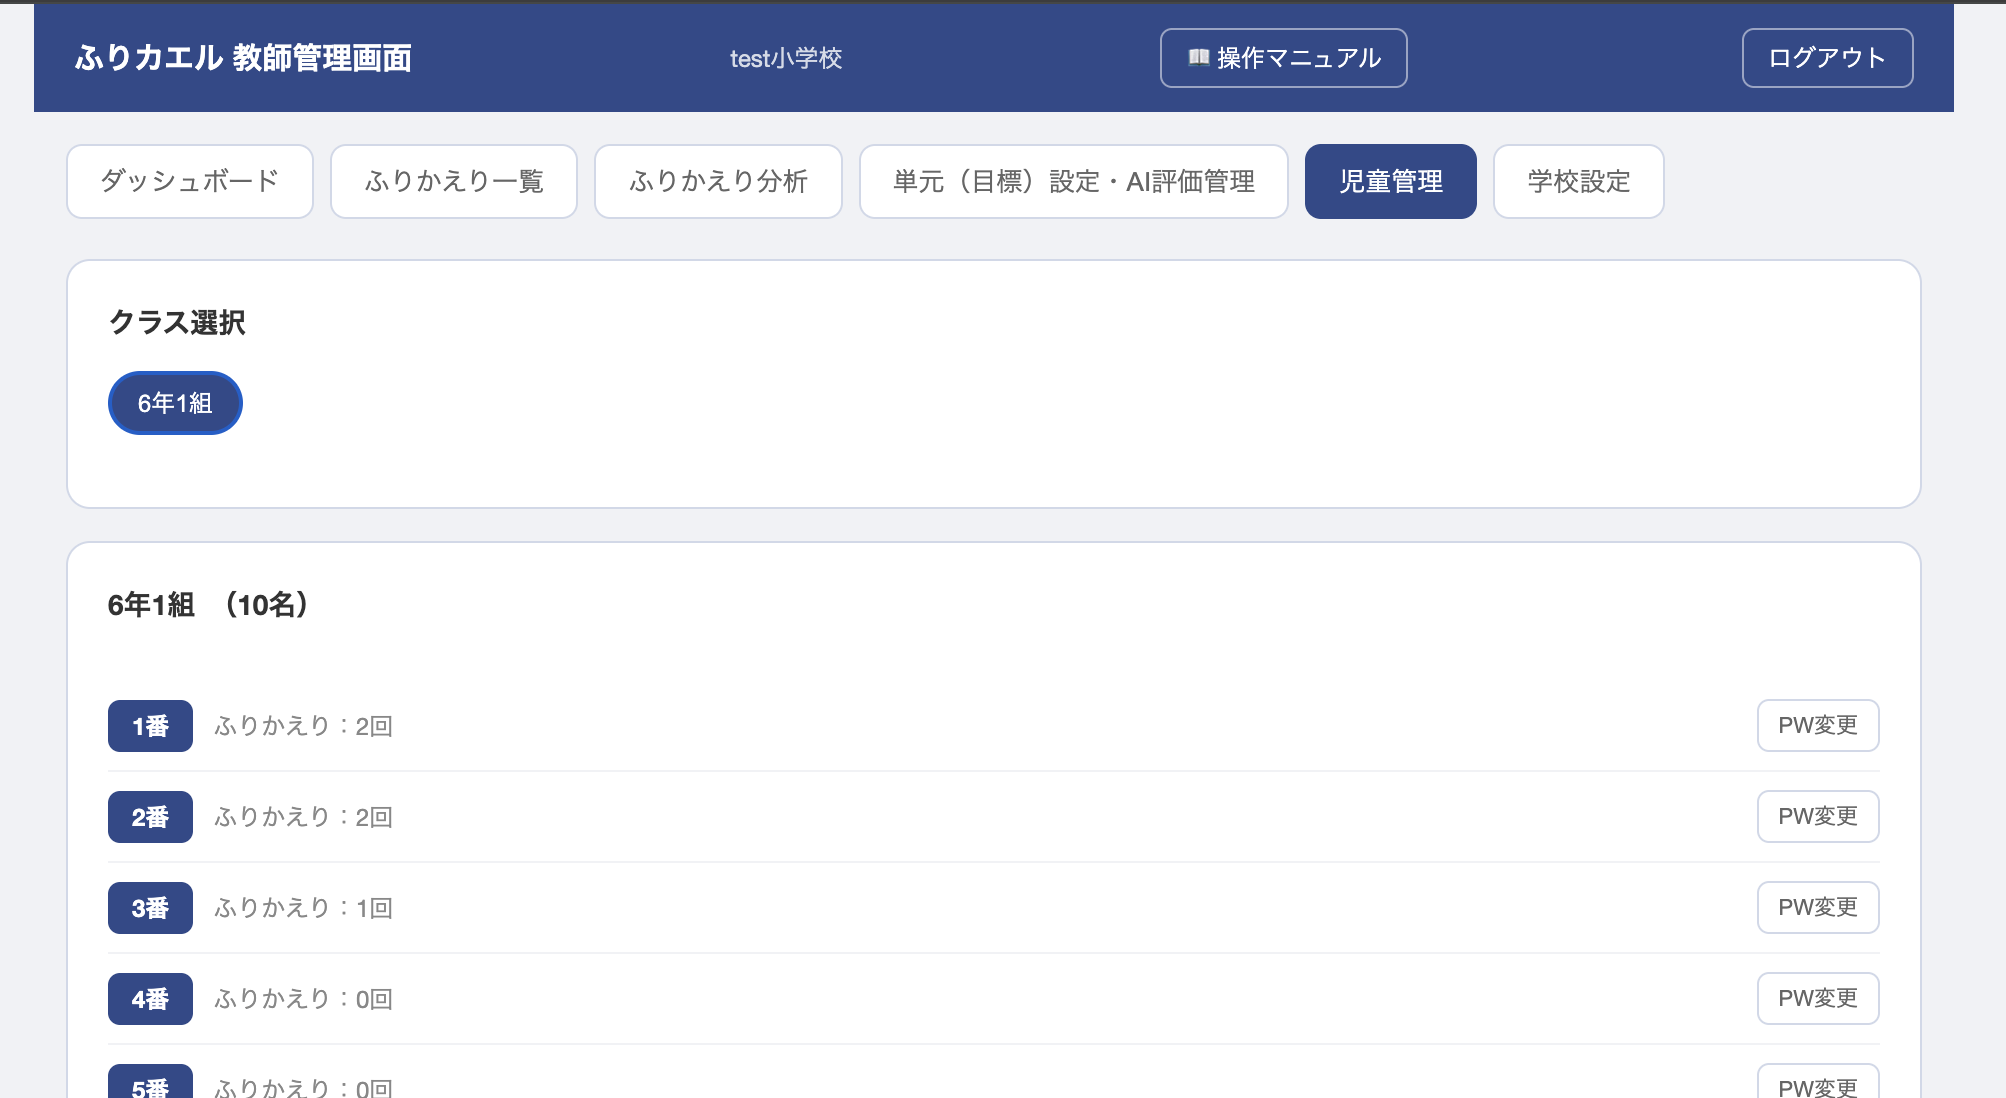Click the 2番 student badge
Viewport: 2006px width, 1098px height.
click(x=150, y=817)
